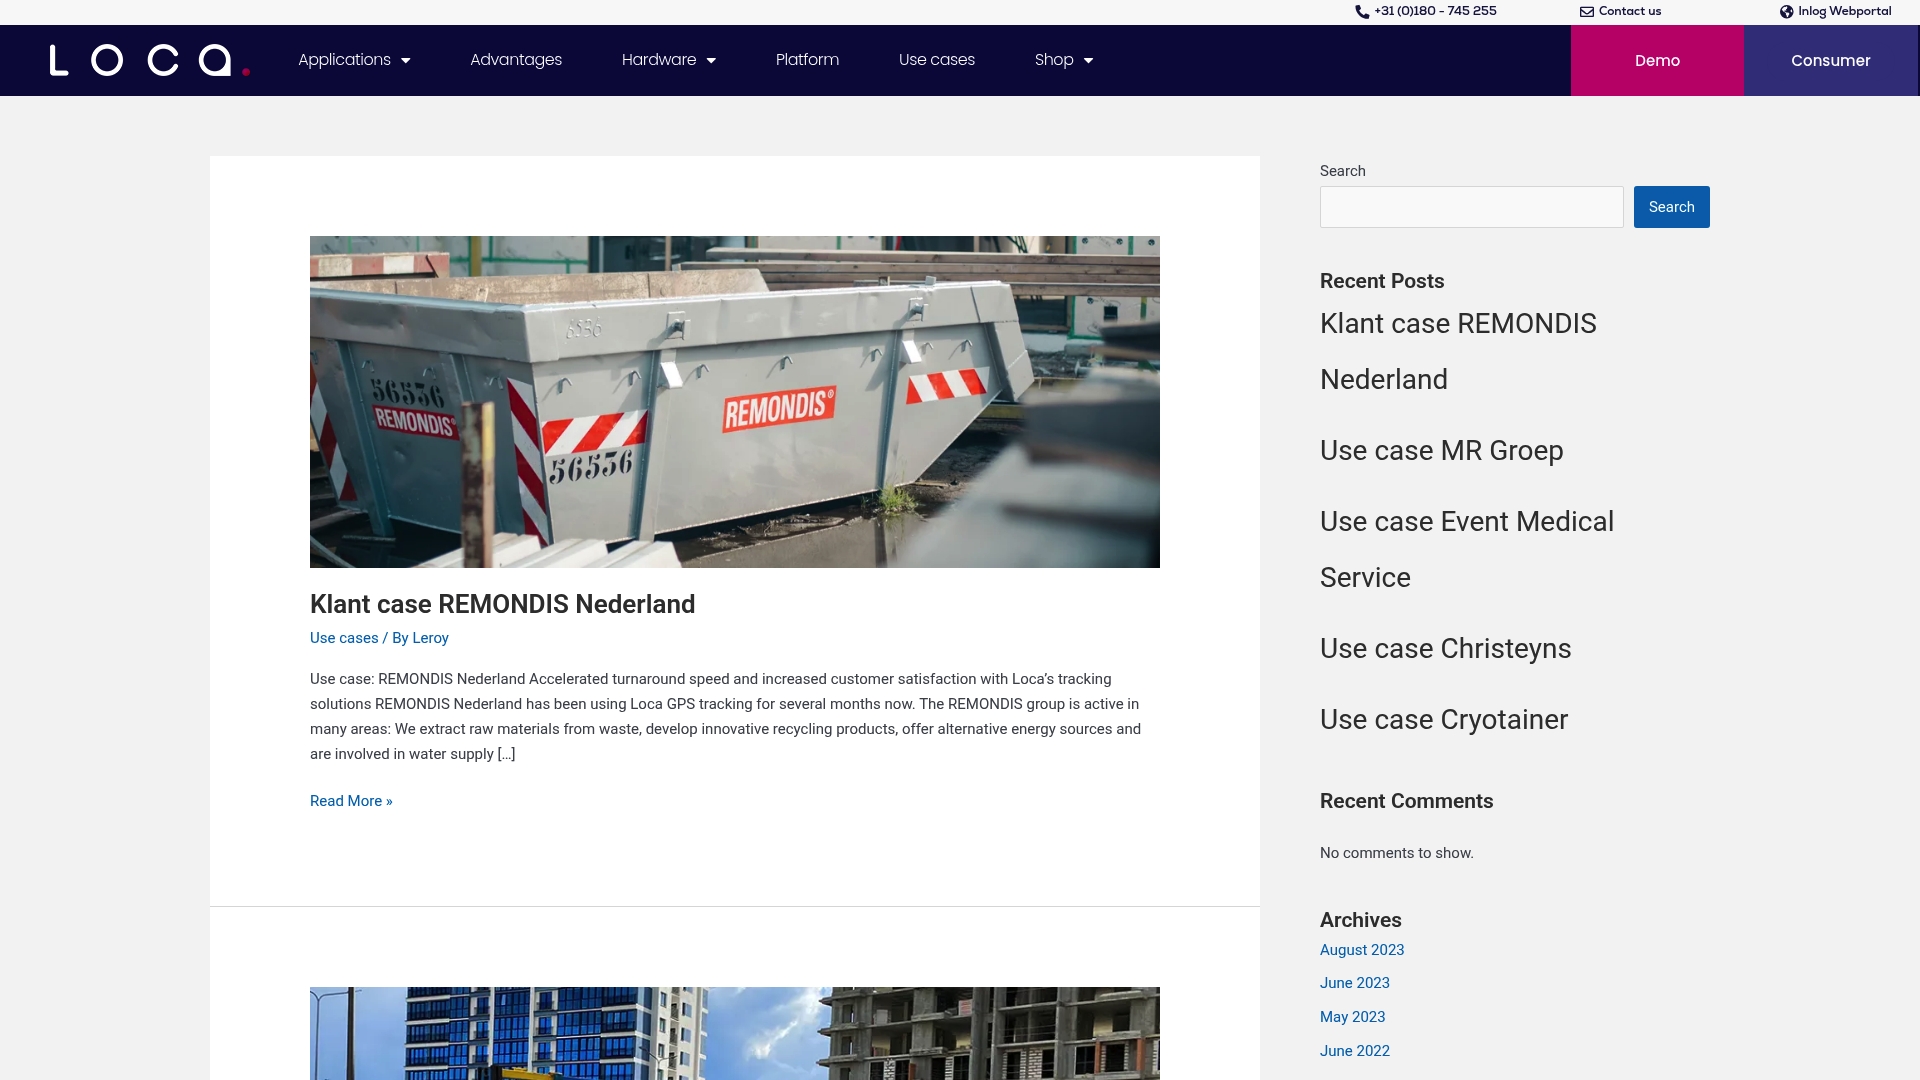
Task: Open the construction buildings image thumbnail
Action: tap(735, 1034)
